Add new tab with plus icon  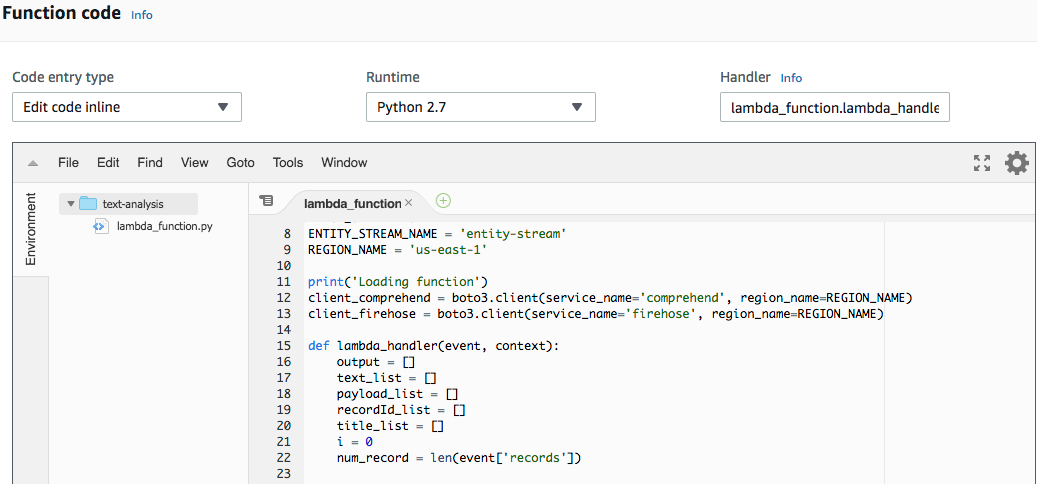click(x=443, y=201)
